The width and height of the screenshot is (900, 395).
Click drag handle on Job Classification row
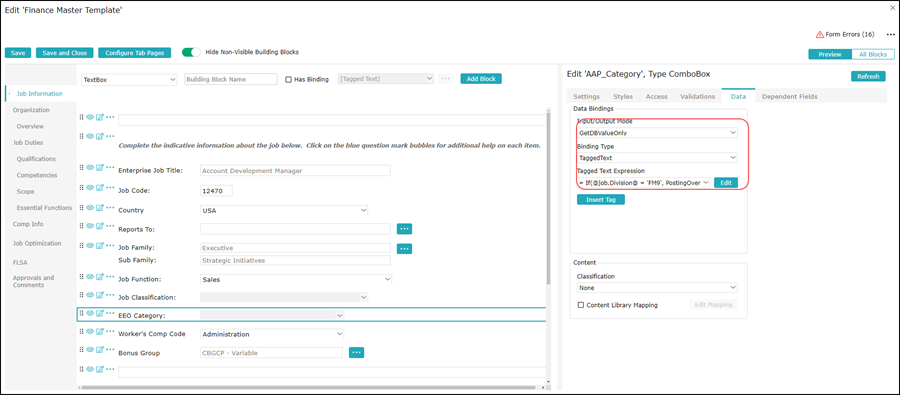click(x=82, y=295)
